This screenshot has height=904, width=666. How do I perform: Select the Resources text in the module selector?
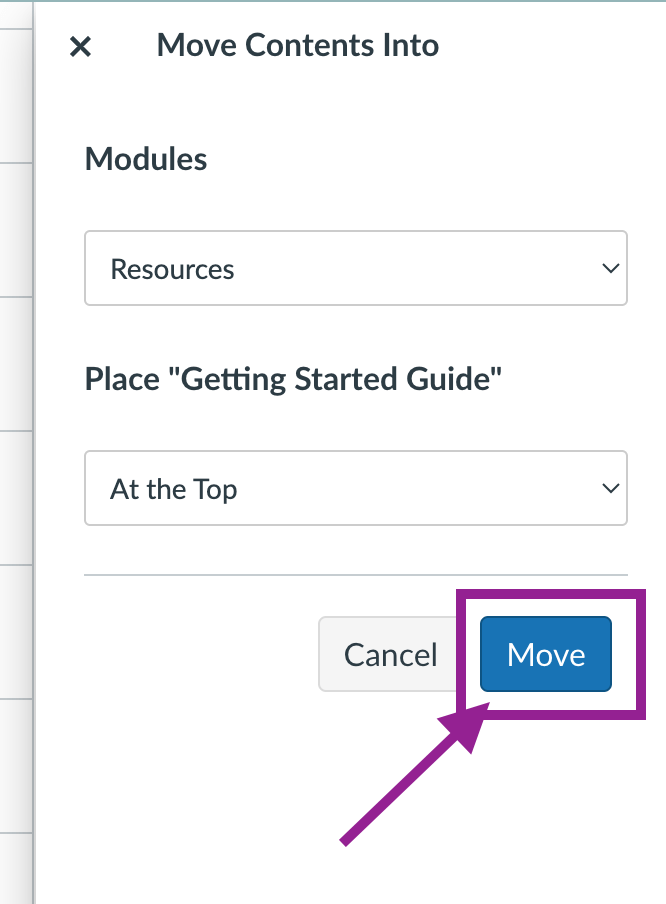(172, 269)
